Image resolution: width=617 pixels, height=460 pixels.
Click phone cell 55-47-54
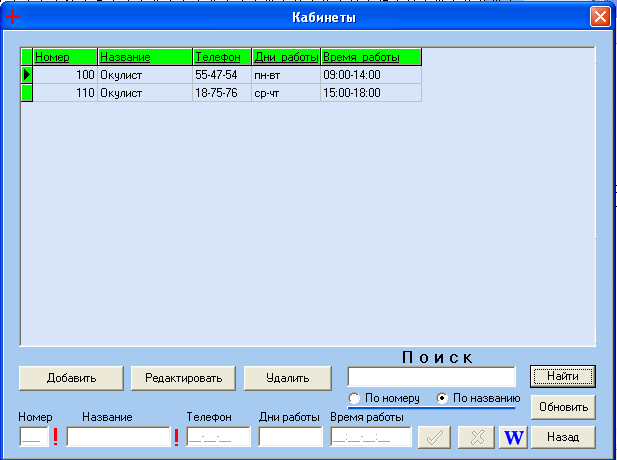[222, 74]
